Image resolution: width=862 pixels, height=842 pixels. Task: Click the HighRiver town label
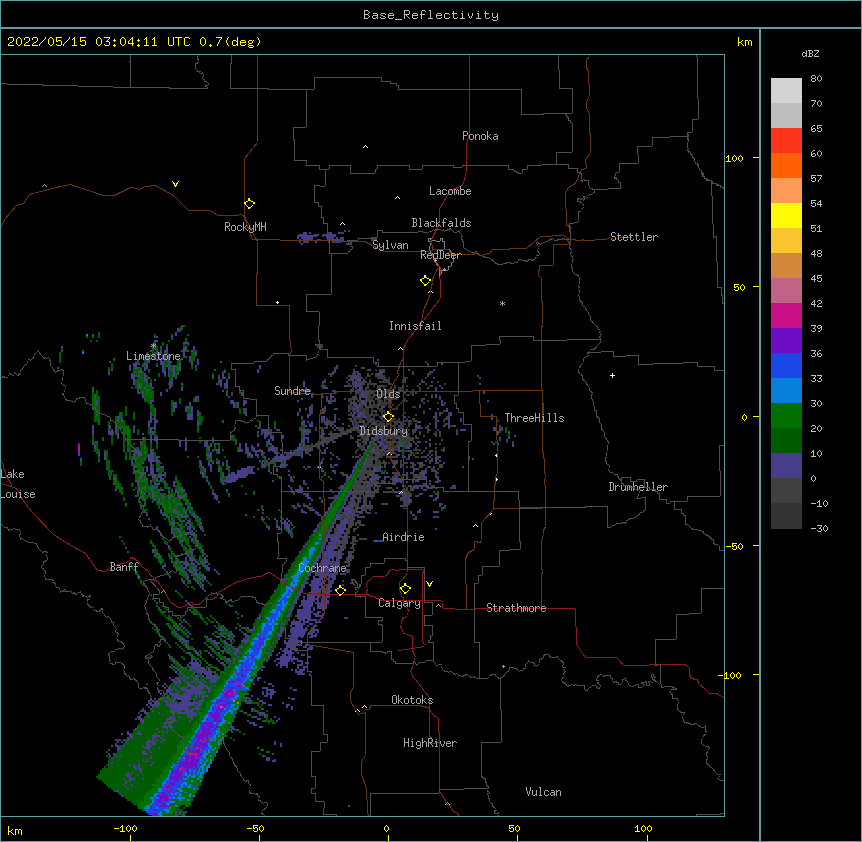click(430, 743)
